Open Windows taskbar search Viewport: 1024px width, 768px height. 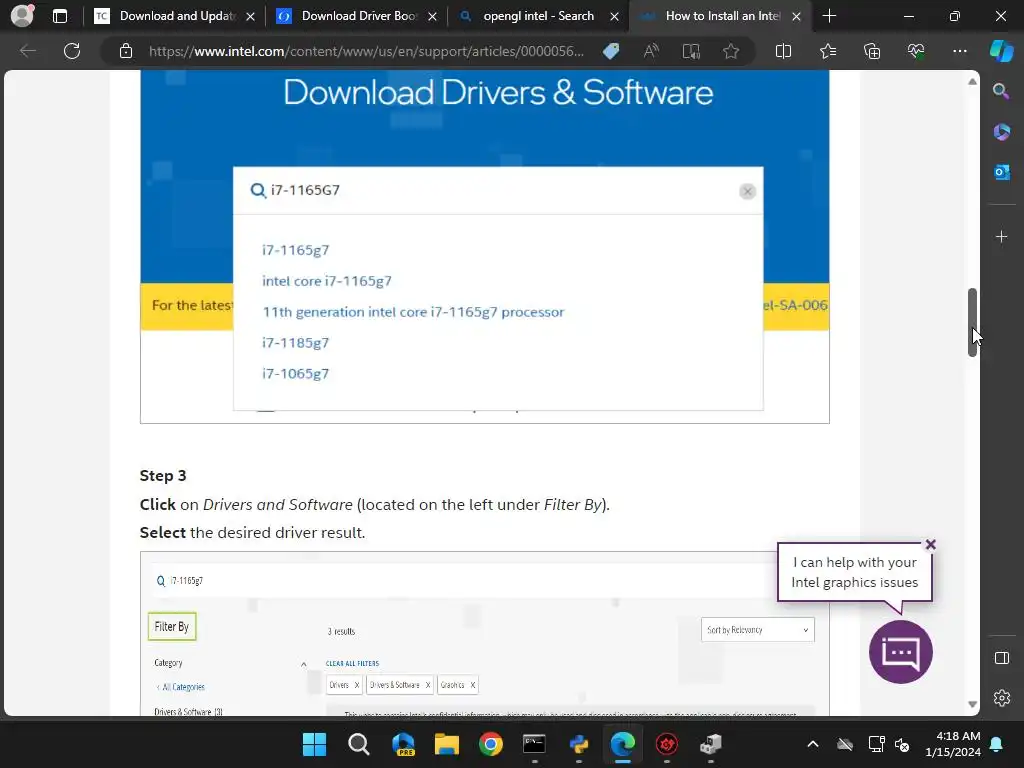pos(358,744)
